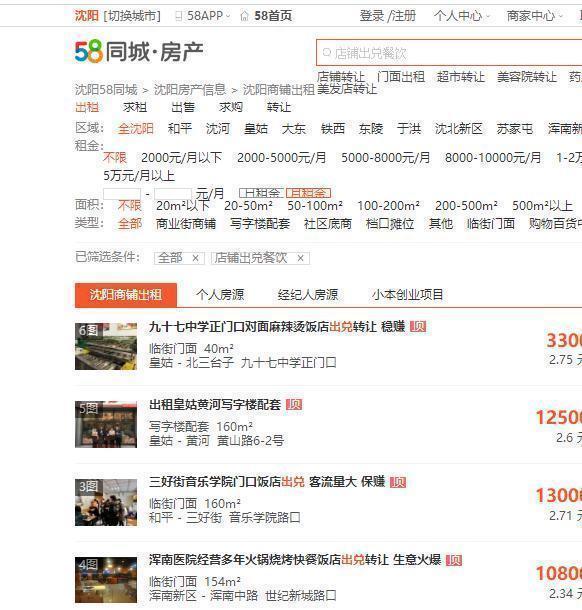Click the phone icon beside 58APP

click(x=179, y=16)
